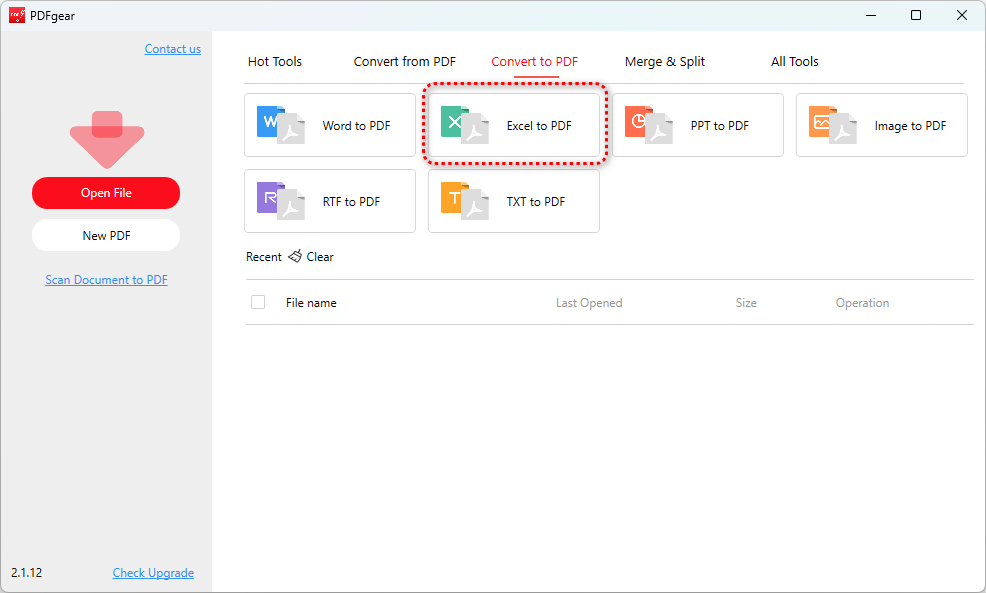The image size is (986, 593).
Task: Show the All Tools tab
Action: [x=794, y=62]
